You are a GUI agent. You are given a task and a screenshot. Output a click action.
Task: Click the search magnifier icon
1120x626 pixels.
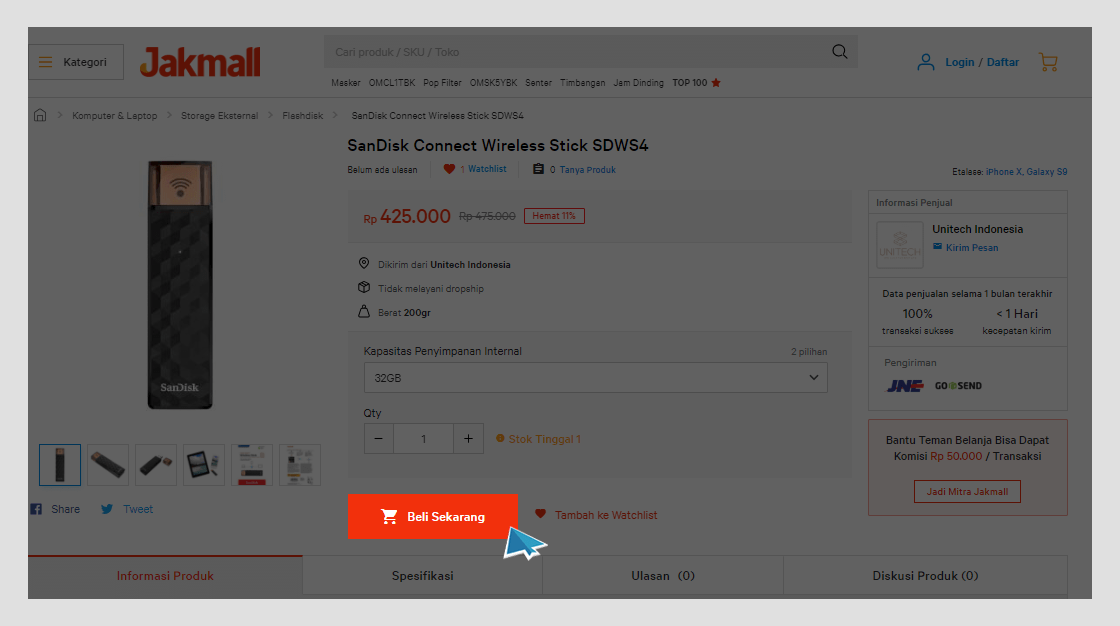[839, 51]
